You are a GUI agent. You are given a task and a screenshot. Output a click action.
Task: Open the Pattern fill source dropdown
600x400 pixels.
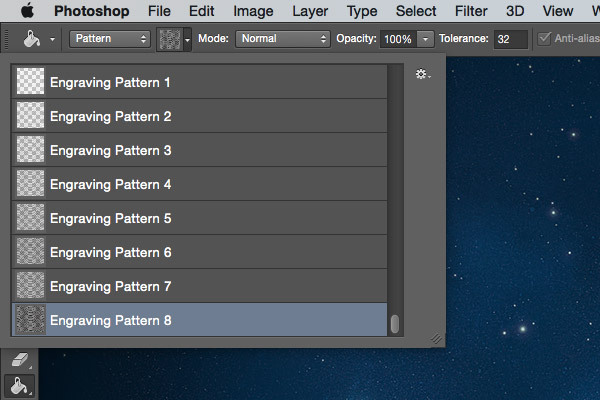point(110,39)
